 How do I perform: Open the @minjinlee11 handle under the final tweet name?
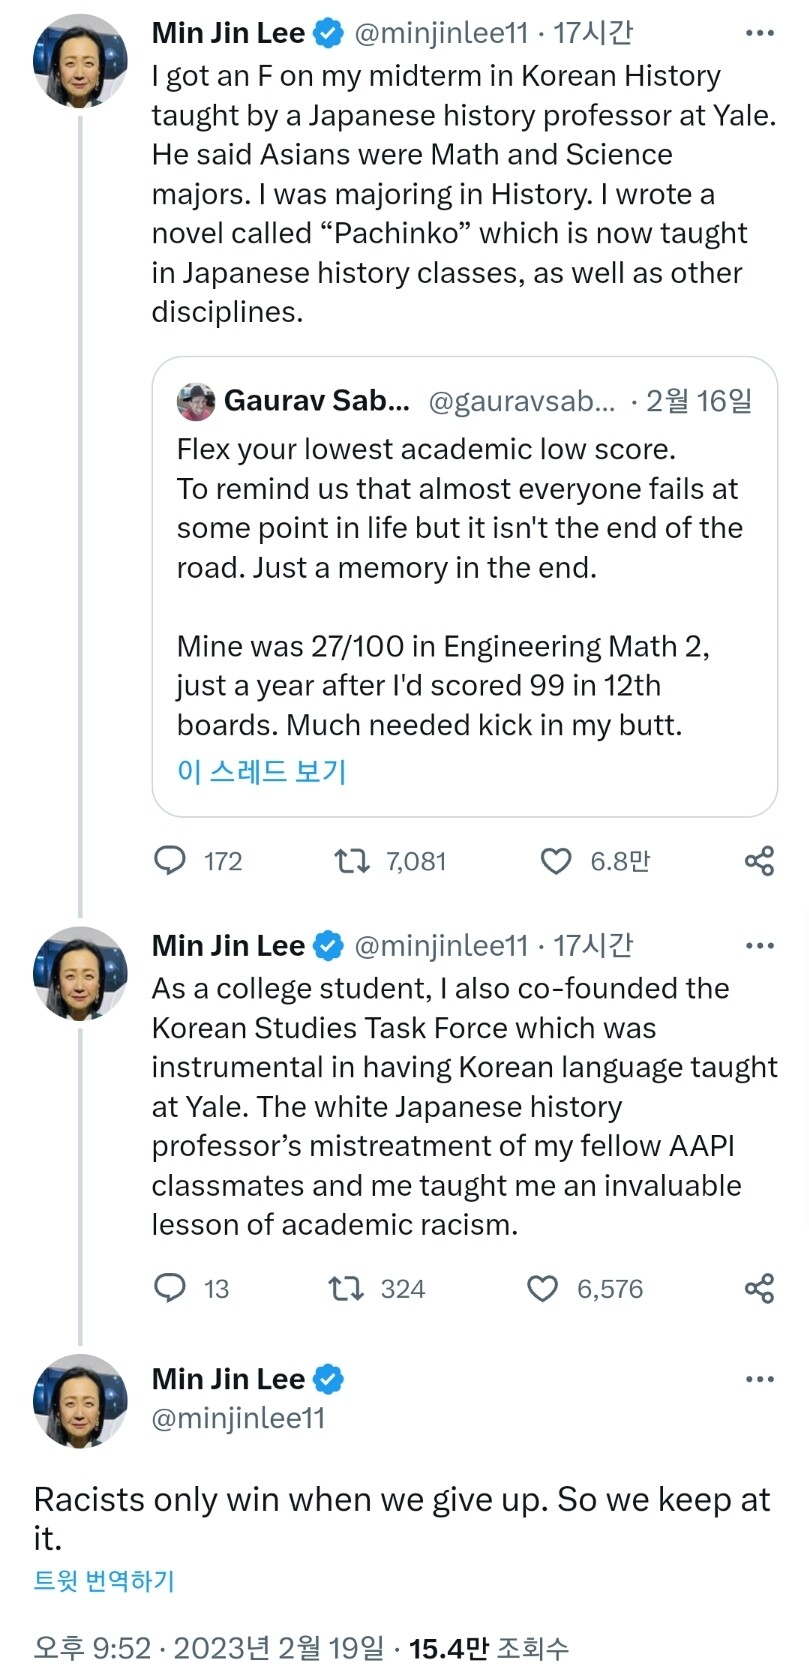pyautogui.click(x=238, y=1418)
